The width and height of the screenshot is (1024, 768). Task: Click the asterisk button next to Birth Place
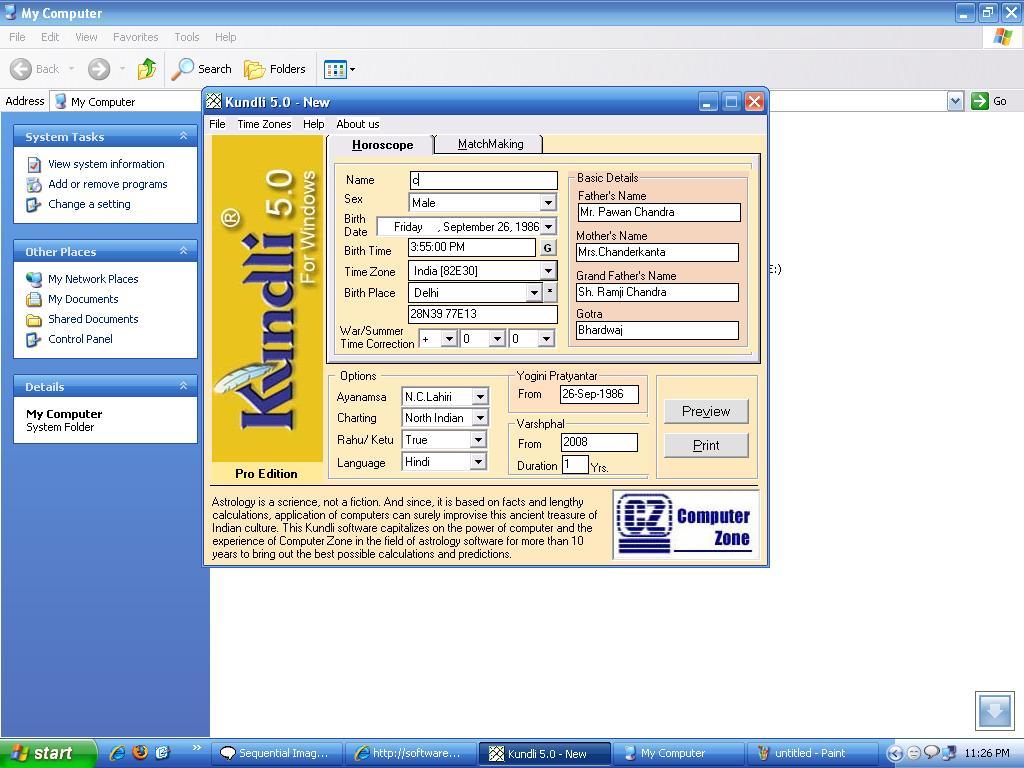coord(549,292)
